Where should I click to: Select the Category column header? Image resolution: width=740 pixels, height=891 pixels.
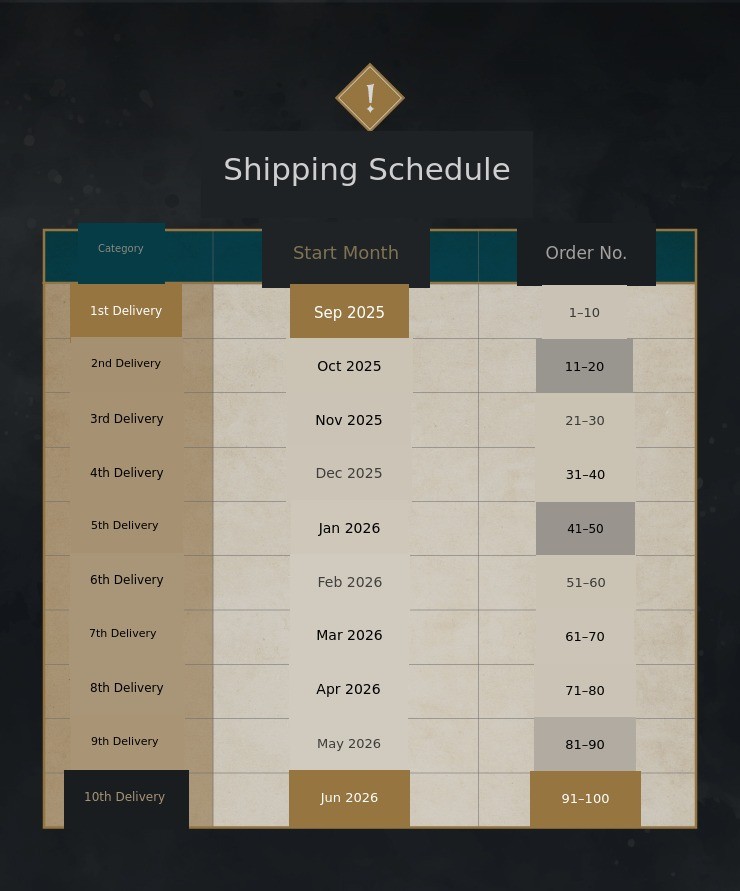[121, 249]
